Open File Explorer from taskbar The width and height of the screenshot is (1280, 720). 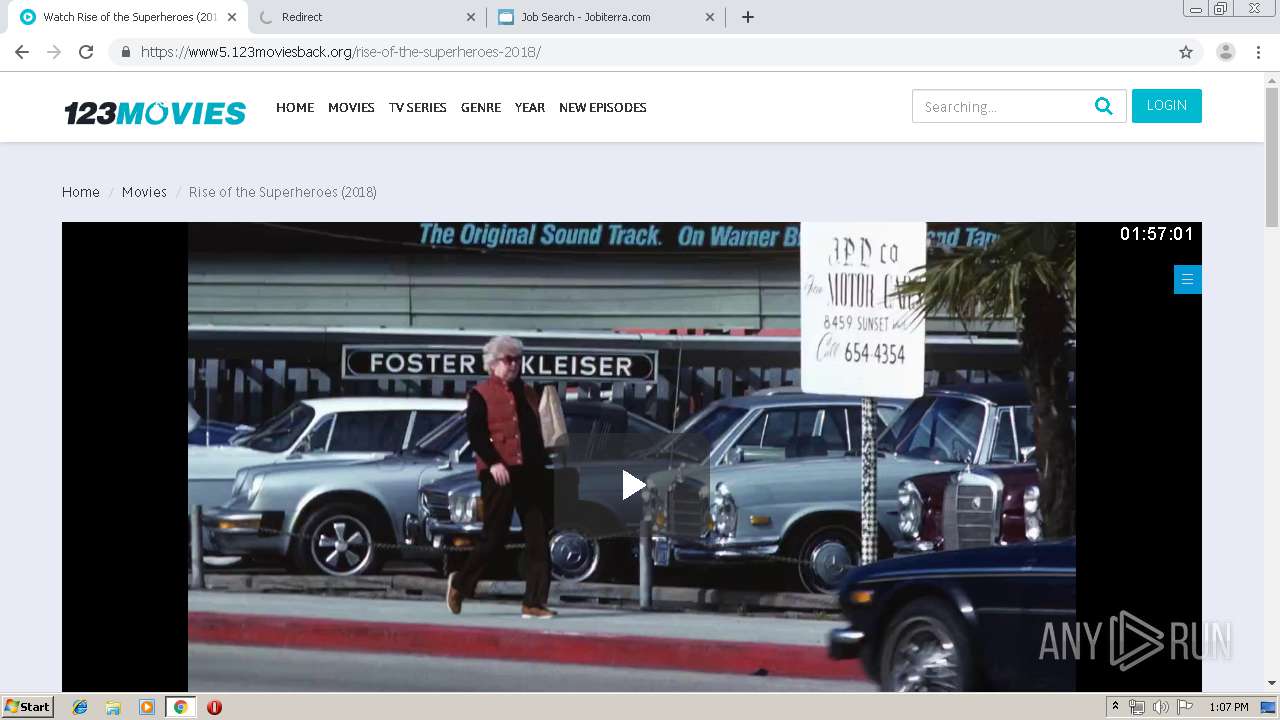(x=113, y=707)
